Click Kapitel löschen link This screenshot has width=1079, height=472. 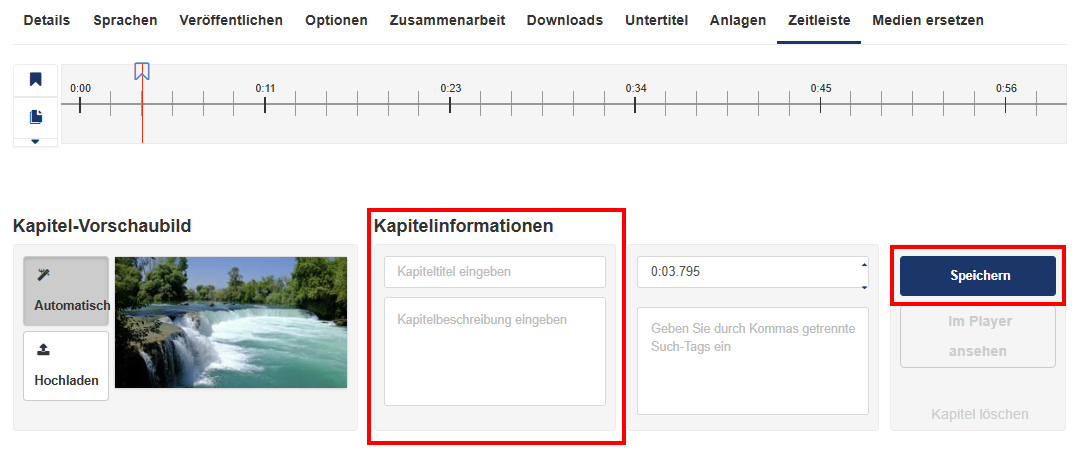980,414
